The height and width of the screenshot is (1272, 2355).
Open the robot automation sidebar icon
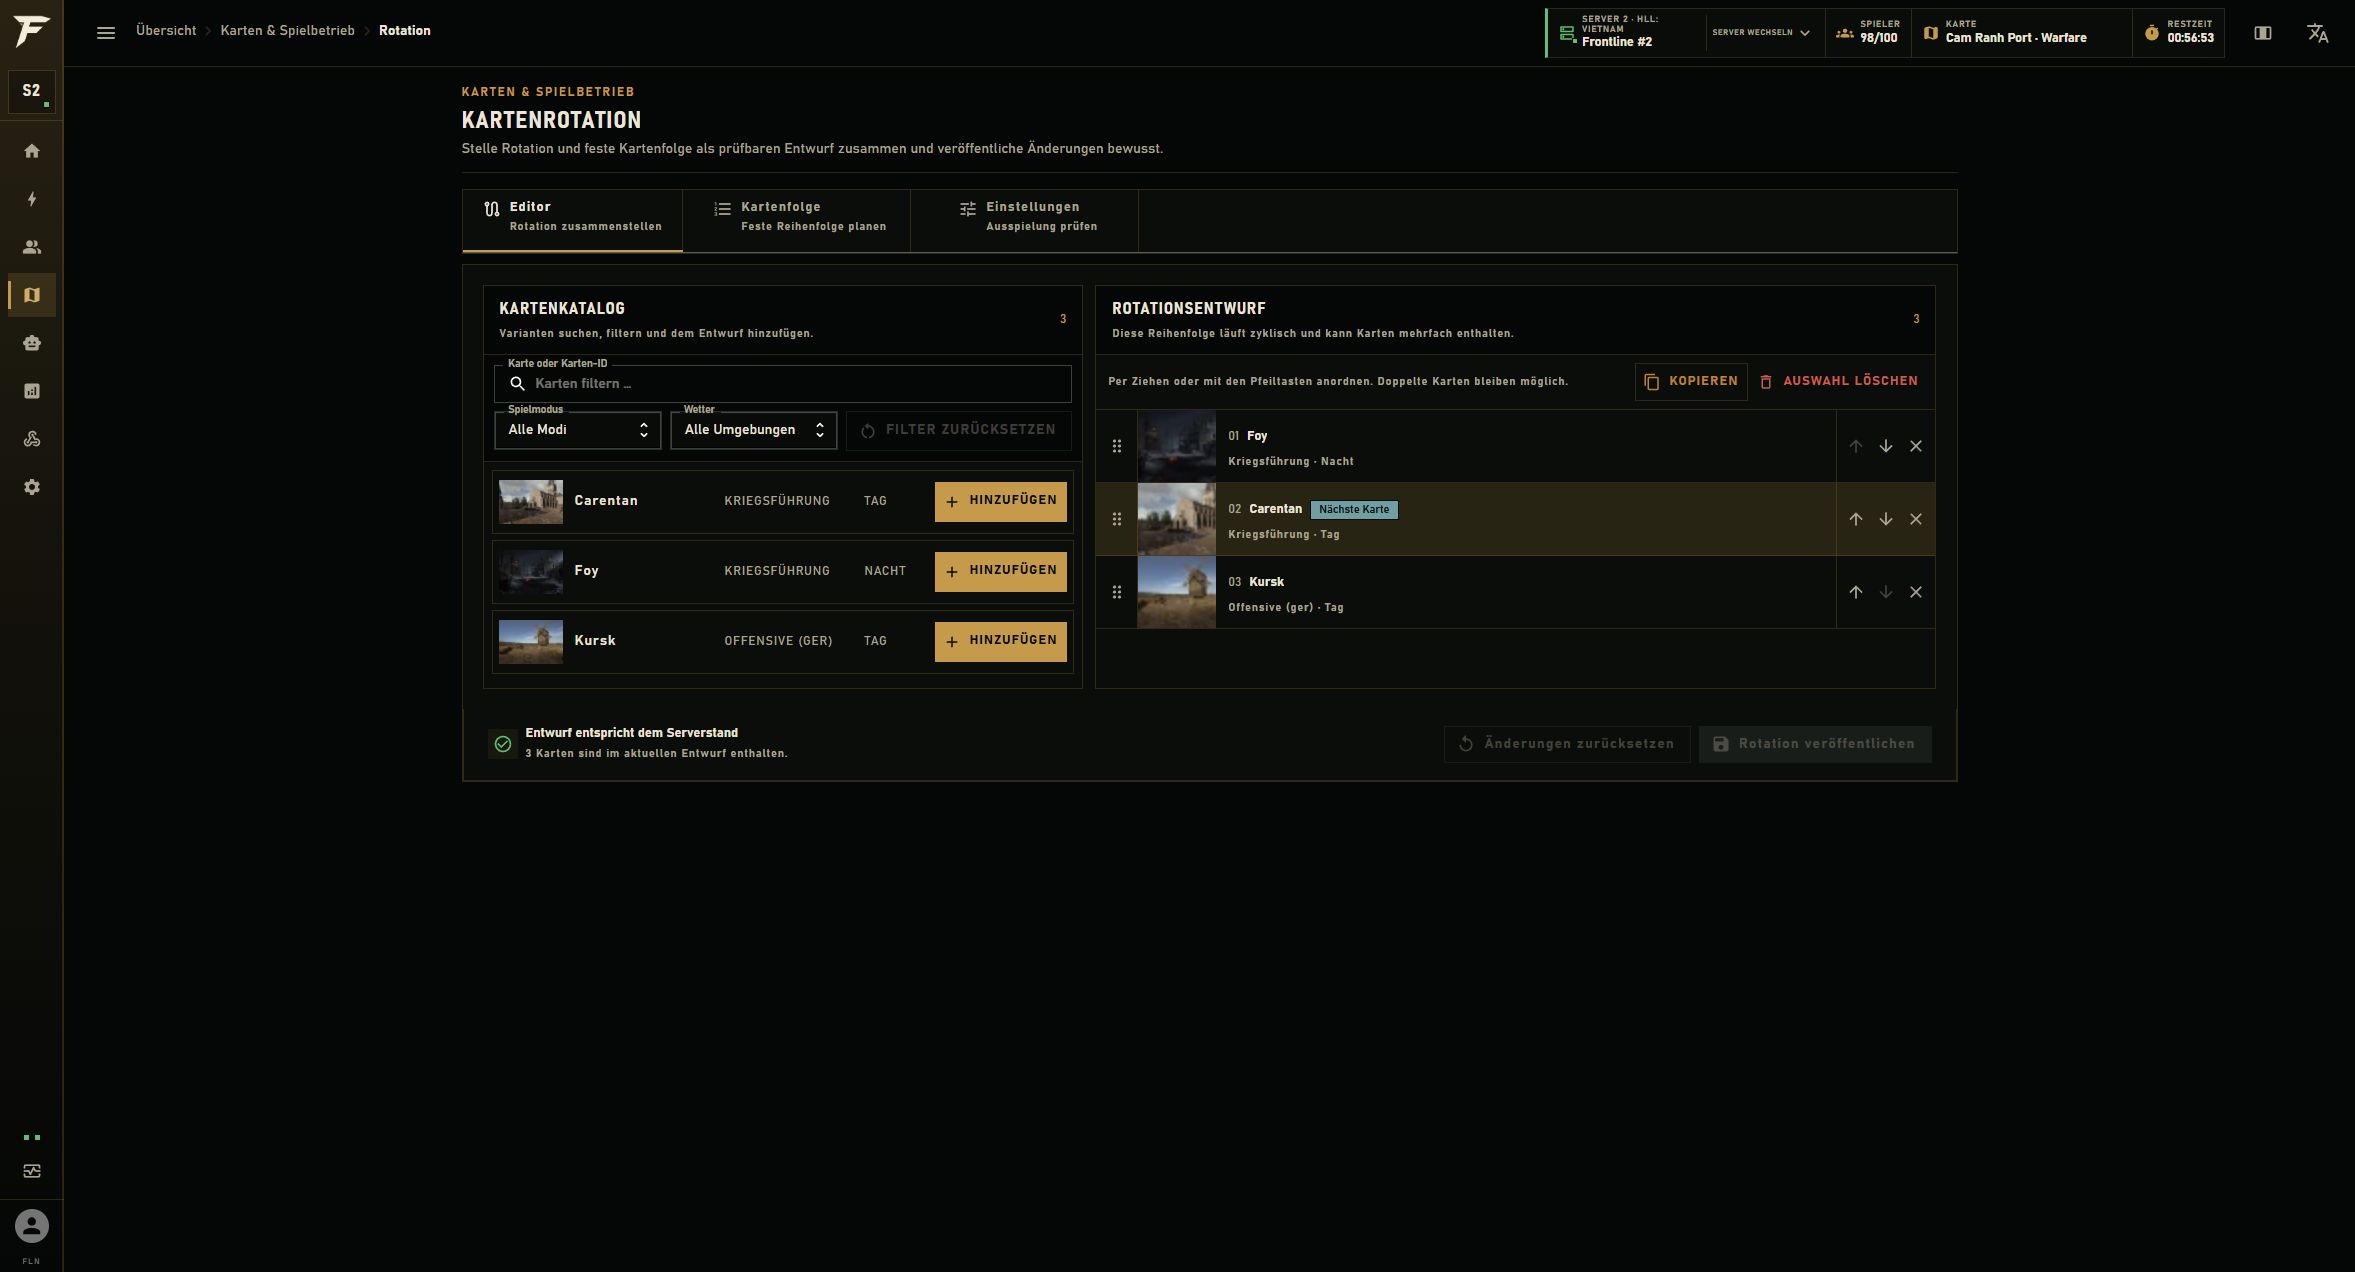pyautogui.click(x=32, y=343)
